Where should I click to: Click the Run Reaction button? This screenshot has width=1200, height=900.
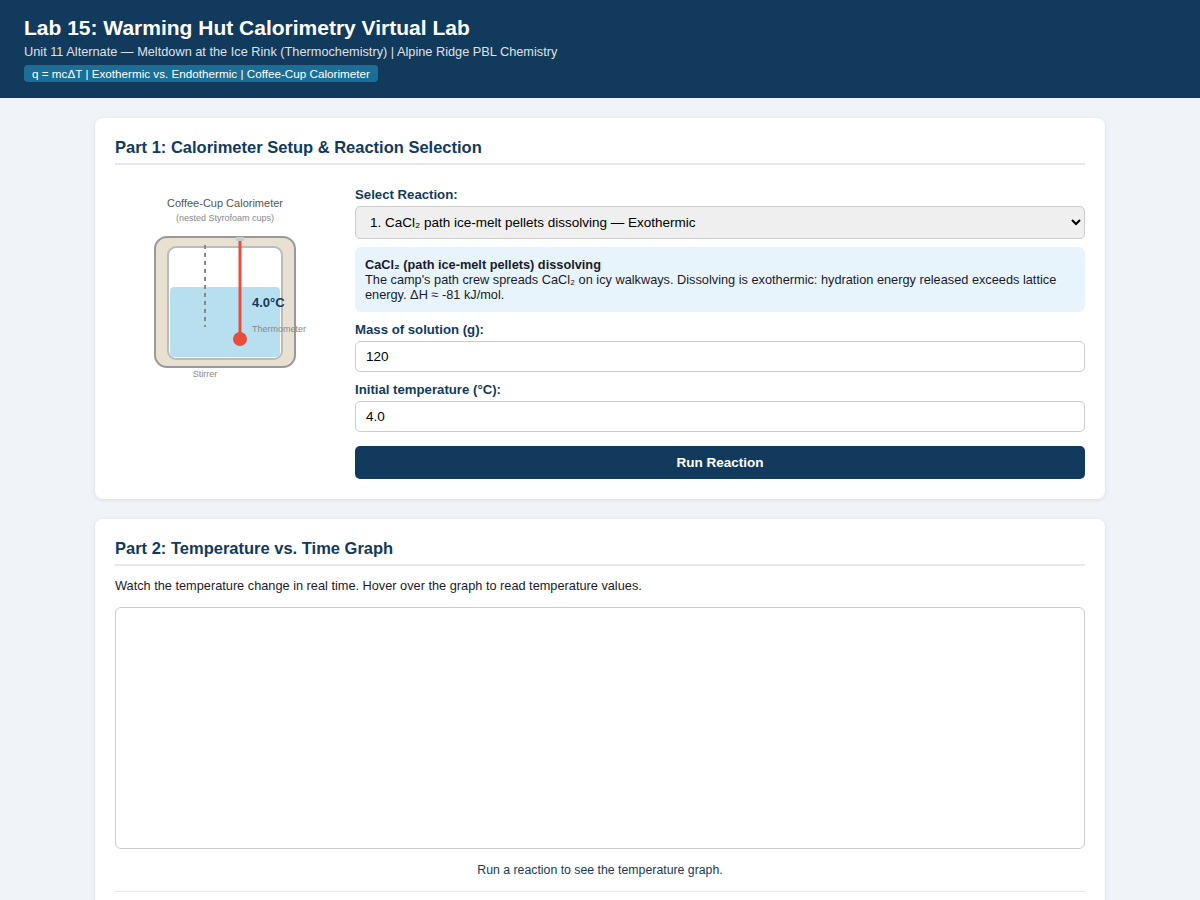click(720, 462)
